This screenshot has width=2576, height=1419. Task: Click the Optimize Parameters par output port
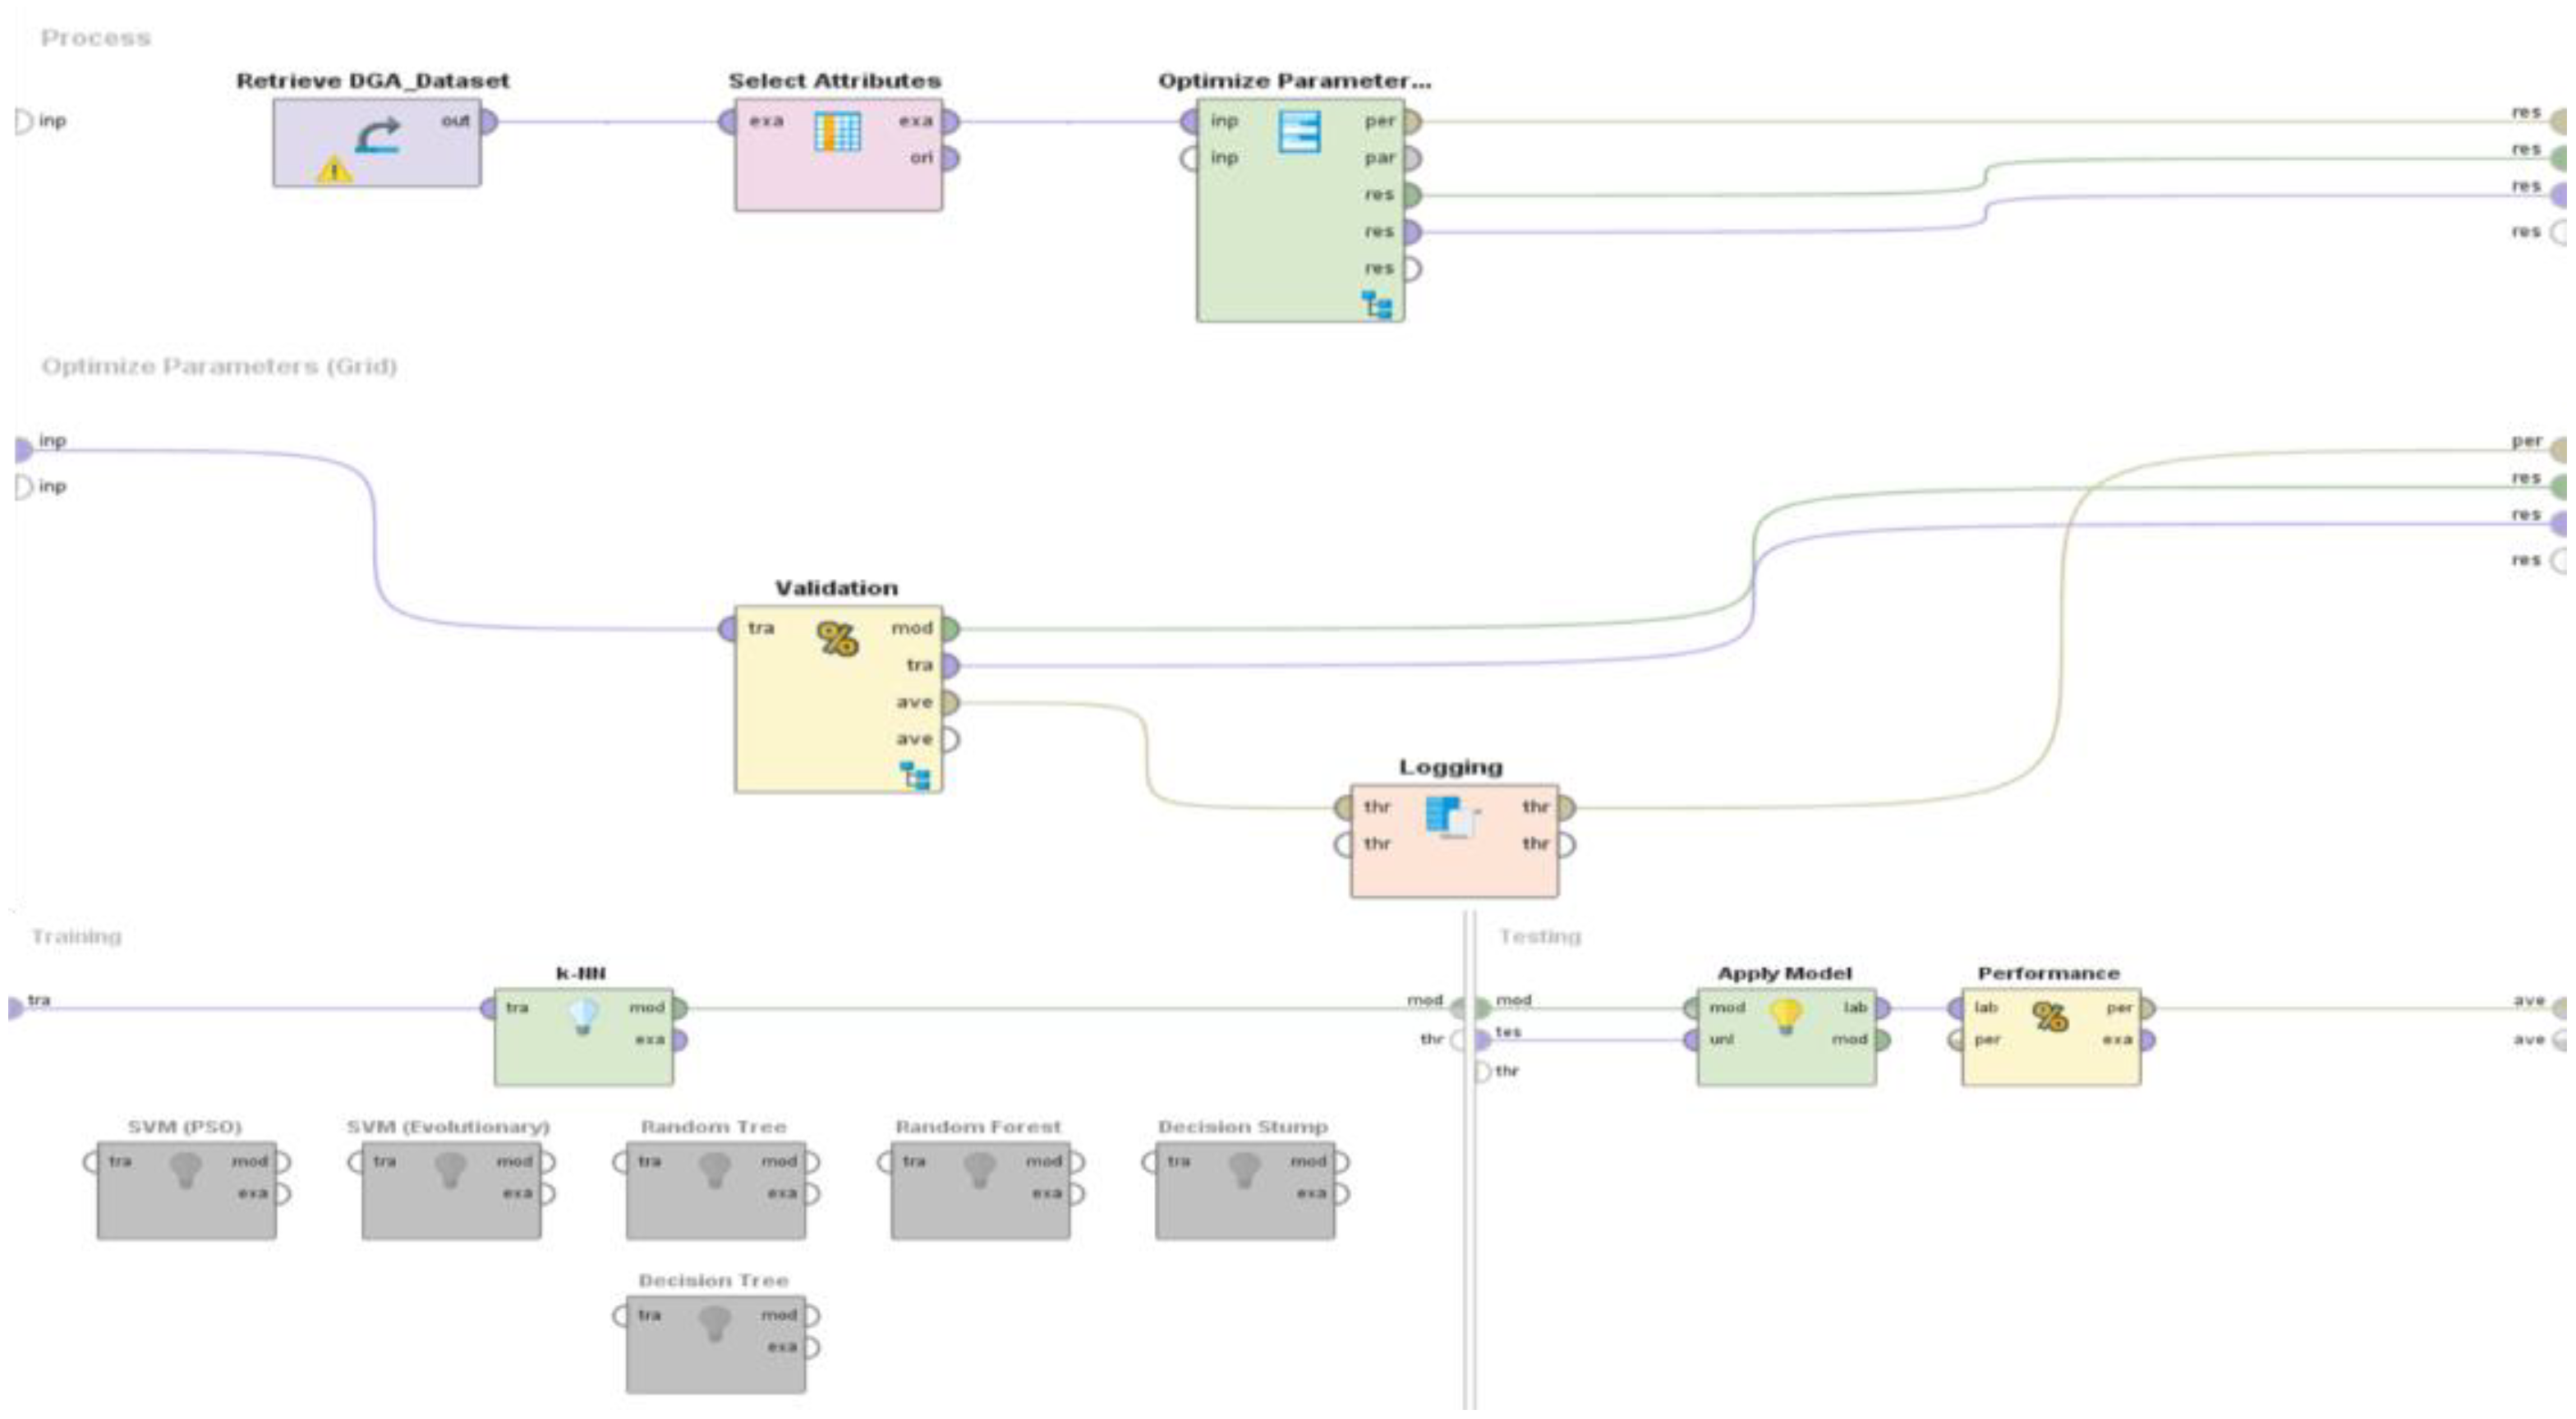tap(1412, 158)
